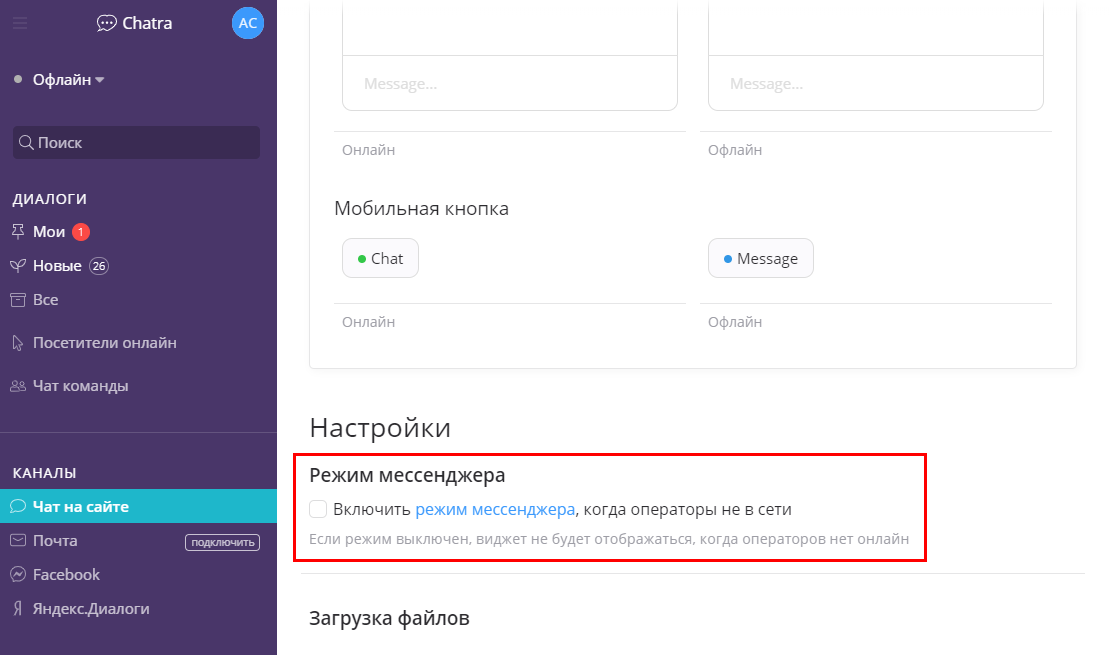The image size is (1109, 655).
Task: Click the Офлайн label under the Message button
Action: (x=735, y=323)
